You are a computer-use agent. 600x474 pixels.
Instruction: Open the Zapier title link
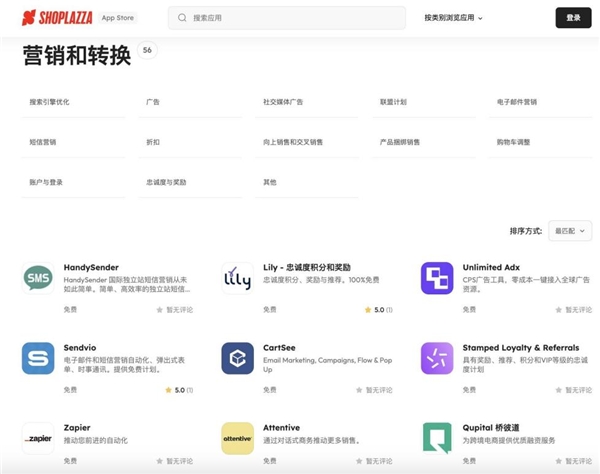pyautogui.click(x=77, y=428)
